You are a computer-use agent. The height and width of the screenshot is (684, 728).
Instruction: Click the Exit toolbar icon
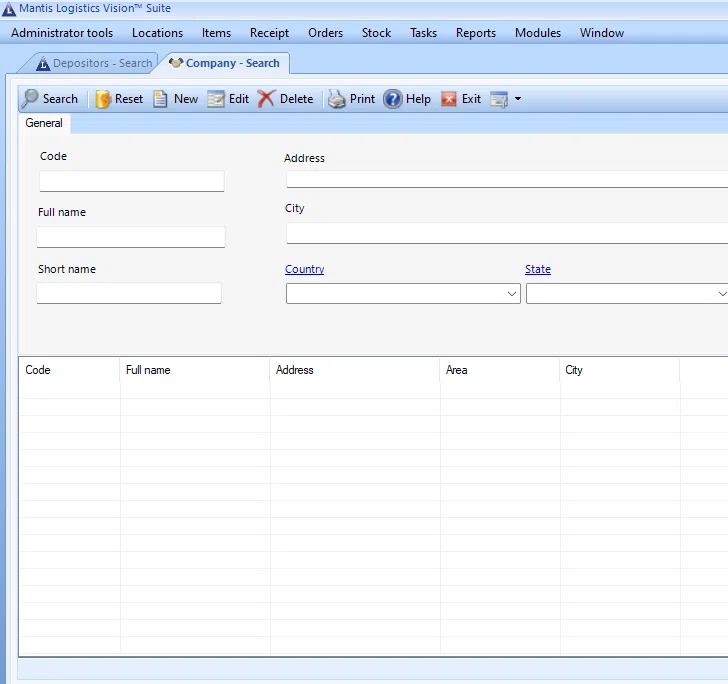[449, 99]
